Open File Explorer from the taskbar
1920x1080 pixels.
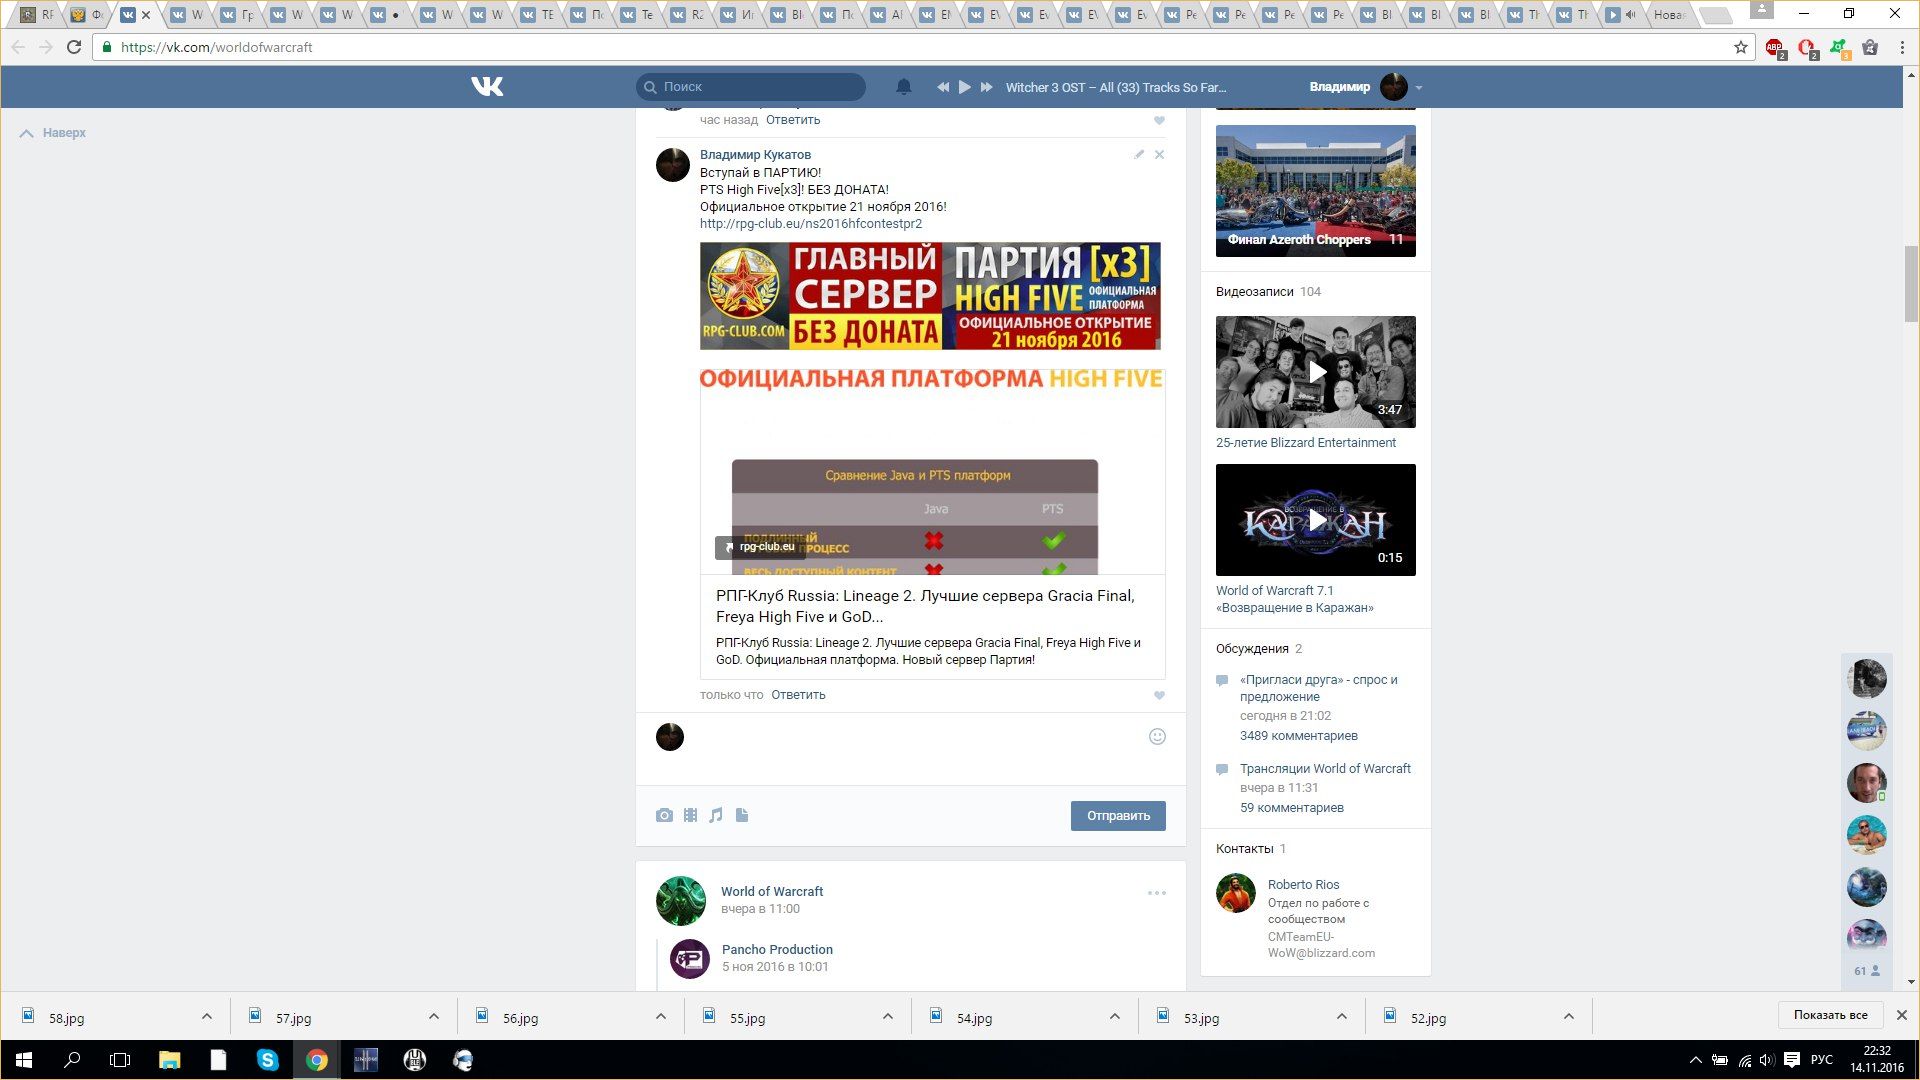169,1060
